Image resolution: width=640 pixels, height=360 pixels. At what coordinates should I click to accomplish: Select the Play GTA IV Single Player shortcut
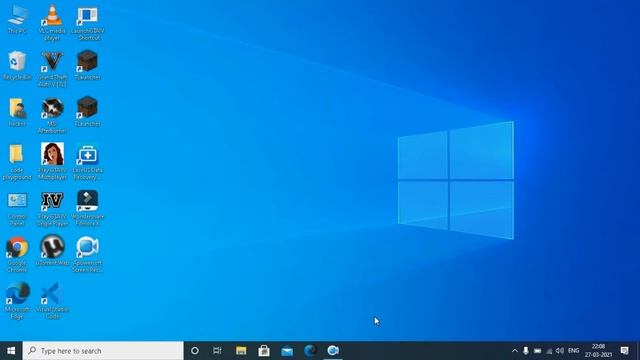coord(52,209)
